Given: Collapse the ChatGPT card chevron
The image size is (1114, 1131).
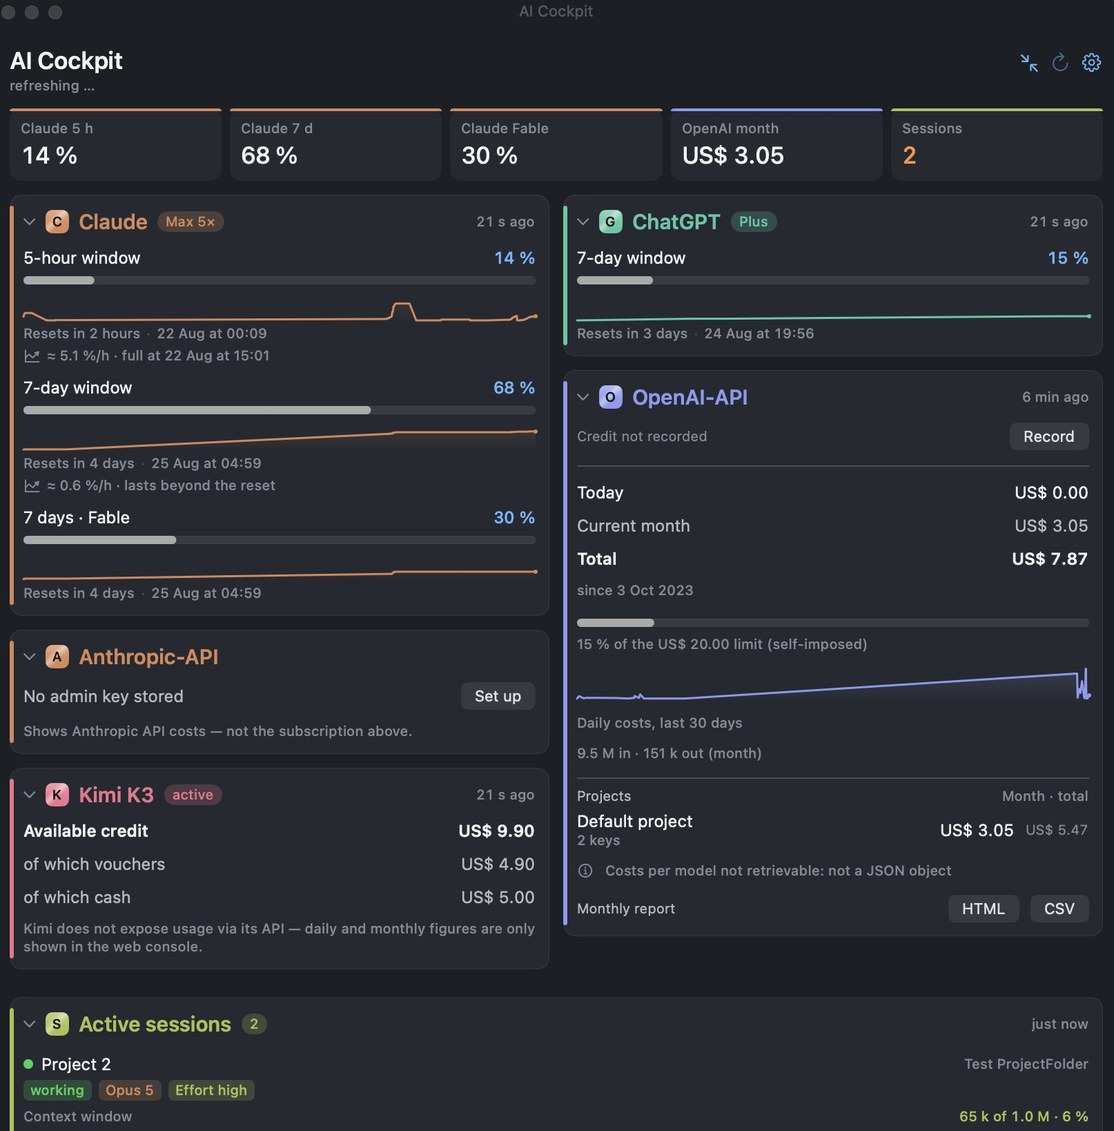Looking at the screenshot, I should [583, 221].
